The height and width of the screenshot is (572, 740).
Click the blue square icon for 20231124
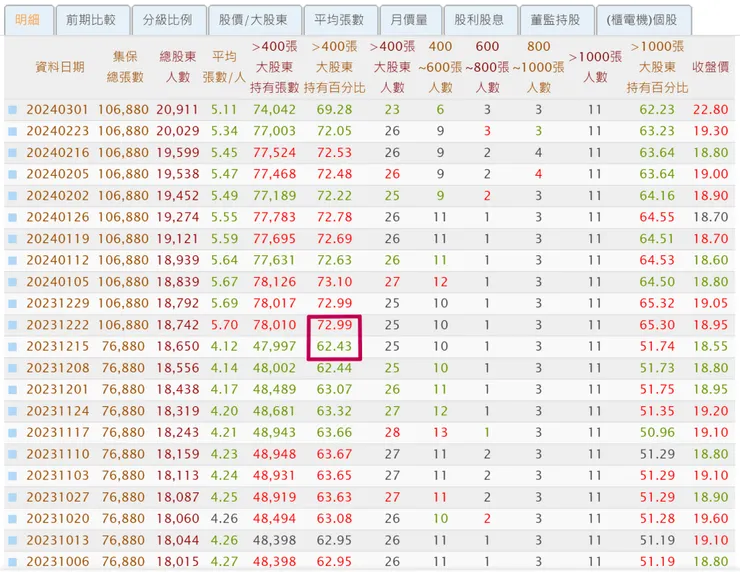[x=13, y=412]
